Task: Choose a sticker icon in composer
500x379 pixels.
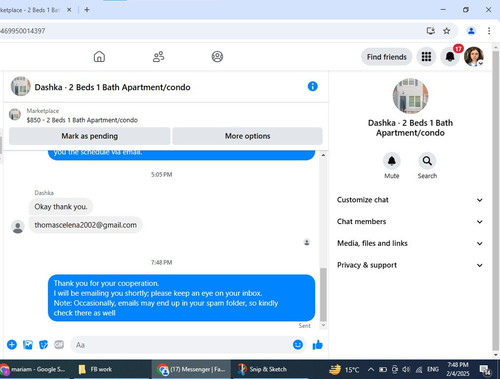Action: 43,345
